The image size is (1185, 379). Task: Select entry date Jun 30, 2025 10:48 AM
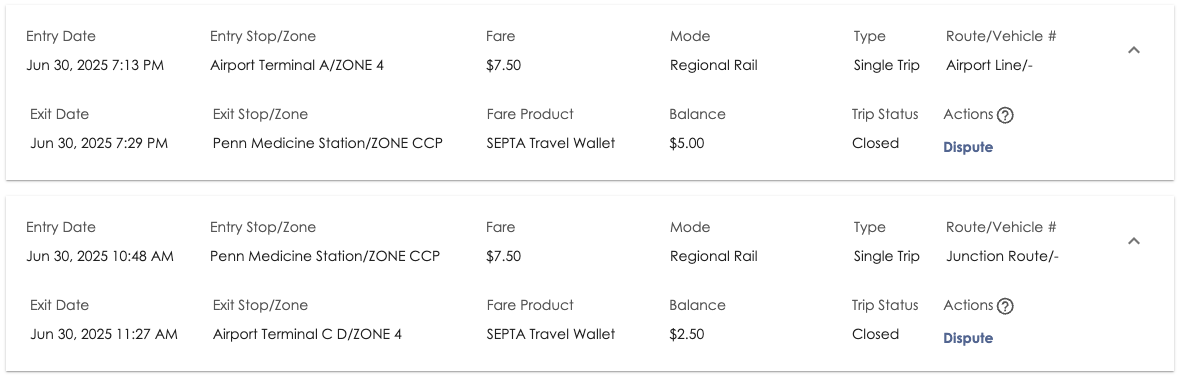click(x=100, y=256)
